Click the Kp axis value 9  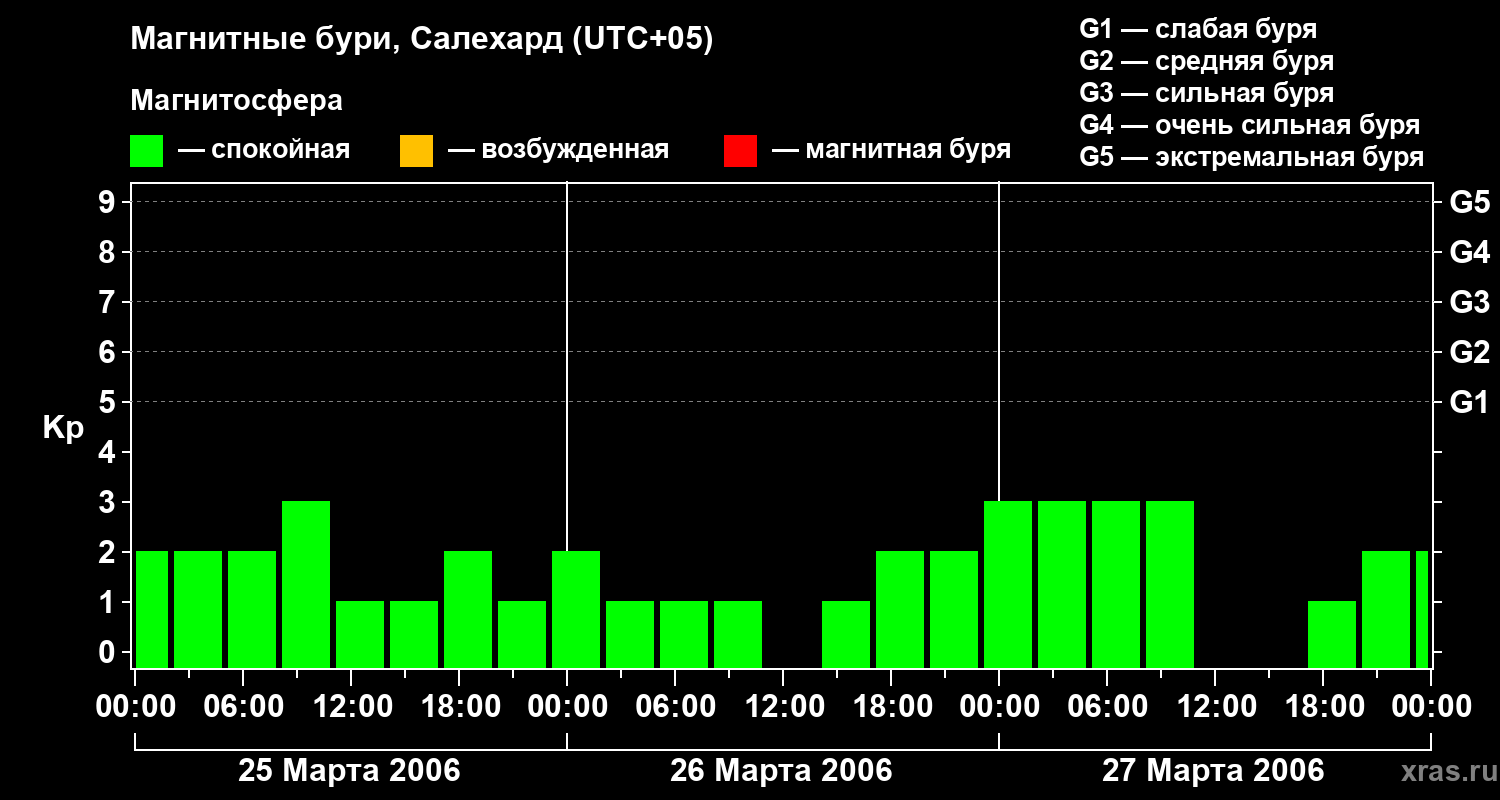pyautogui.click(x=109, y=202)
